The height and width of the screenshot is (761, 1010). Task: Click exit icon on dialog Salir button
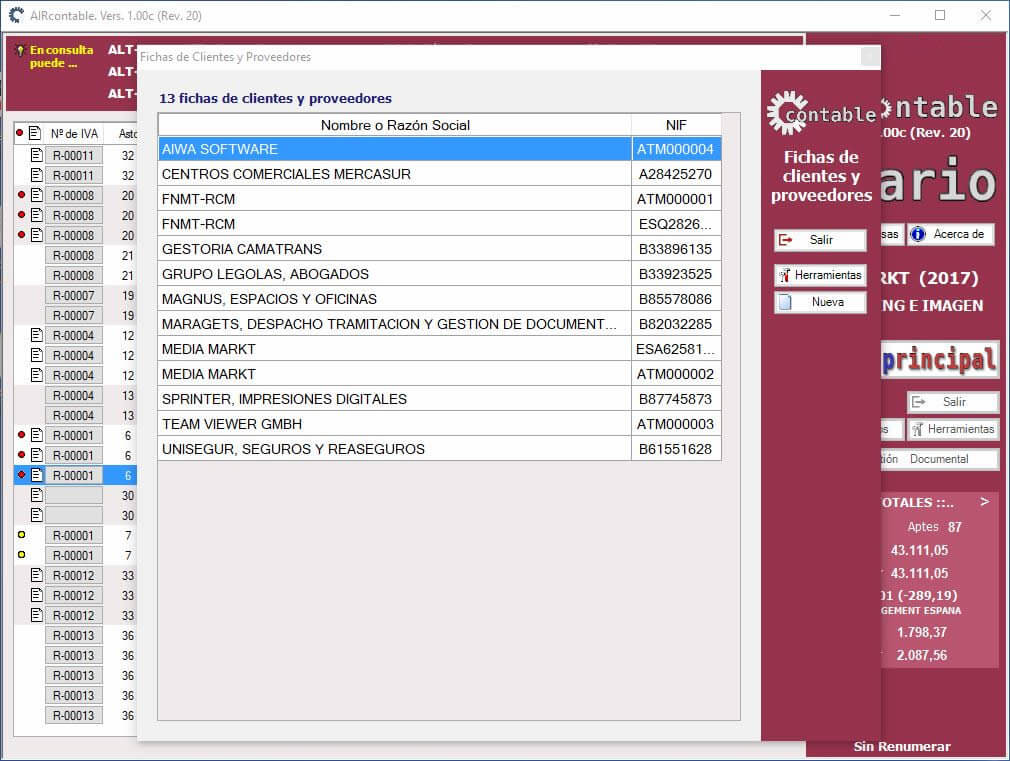pyautogui.click(x=786, y=240)
